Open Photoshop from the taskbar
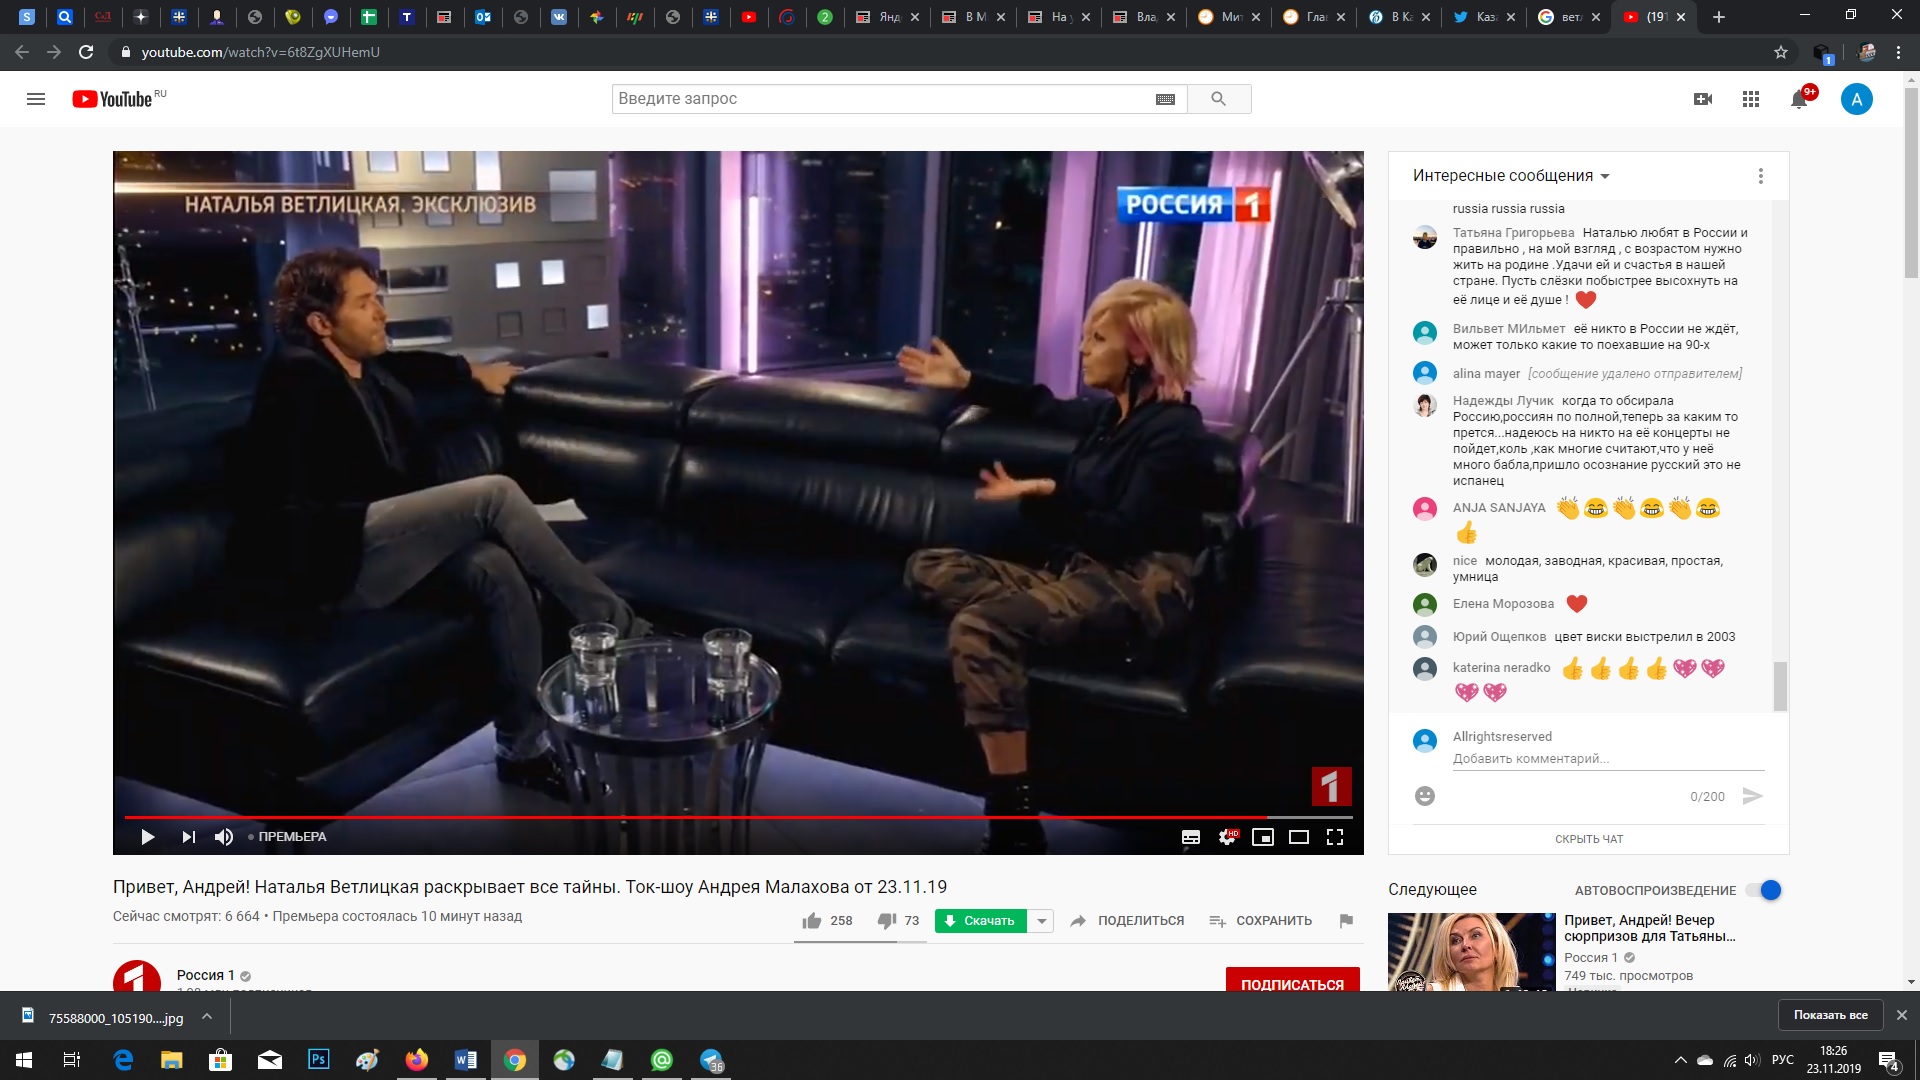Viewport: 1920px width, 1080px height. 319,1060
